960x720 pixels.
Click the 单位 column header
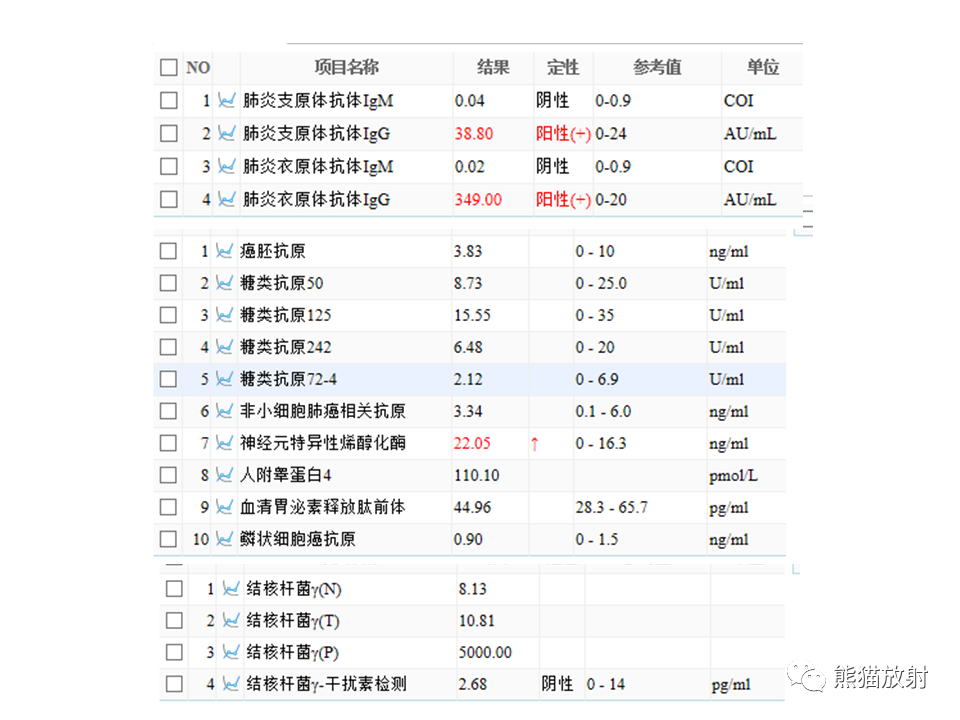(762, 67)
